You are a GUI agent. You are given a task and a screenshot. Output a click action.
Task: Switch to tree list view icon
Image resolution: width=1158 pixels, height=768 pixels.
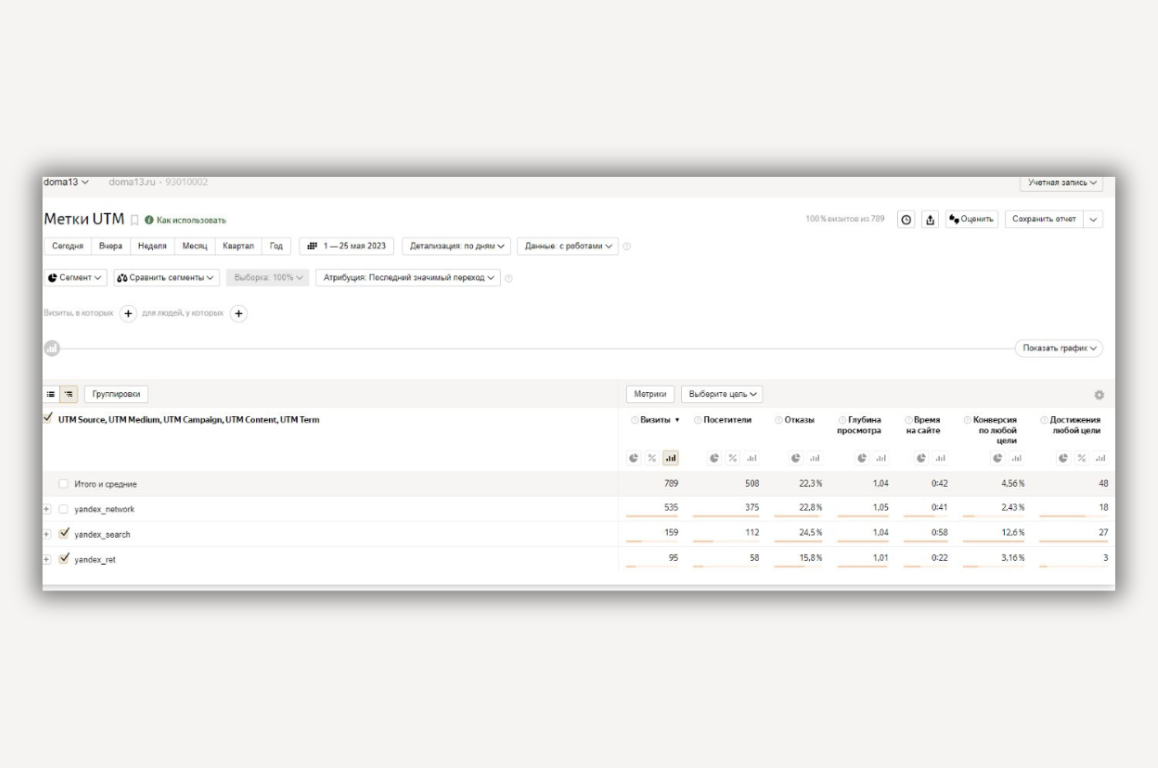click(x=69, y=394)
